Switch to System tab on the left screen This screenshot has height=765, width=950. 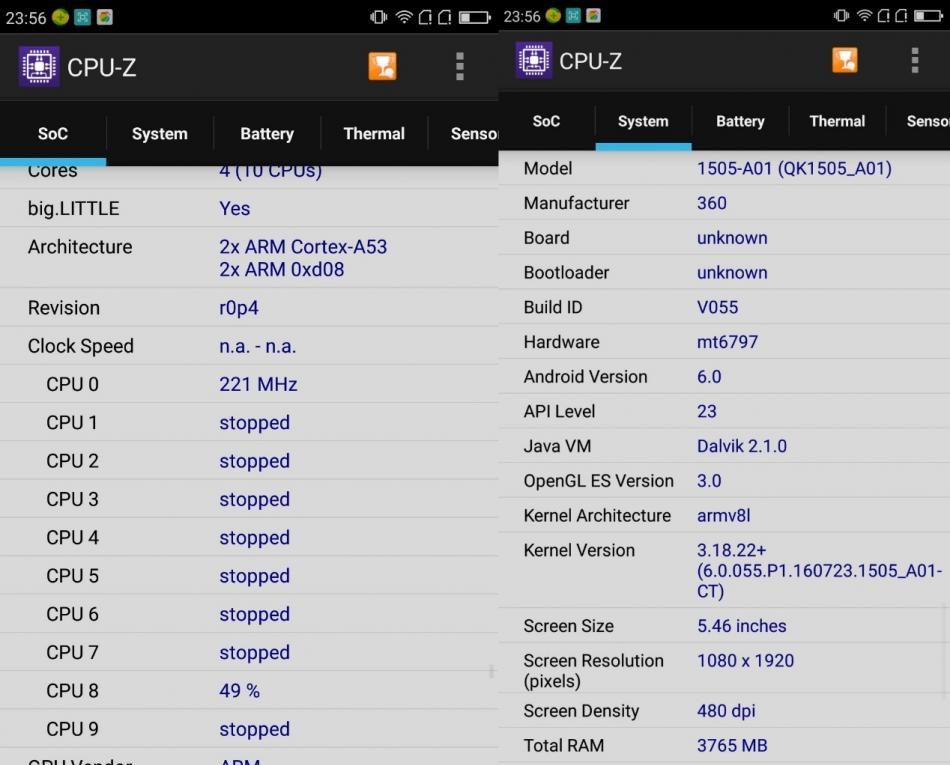pos(159,133)
